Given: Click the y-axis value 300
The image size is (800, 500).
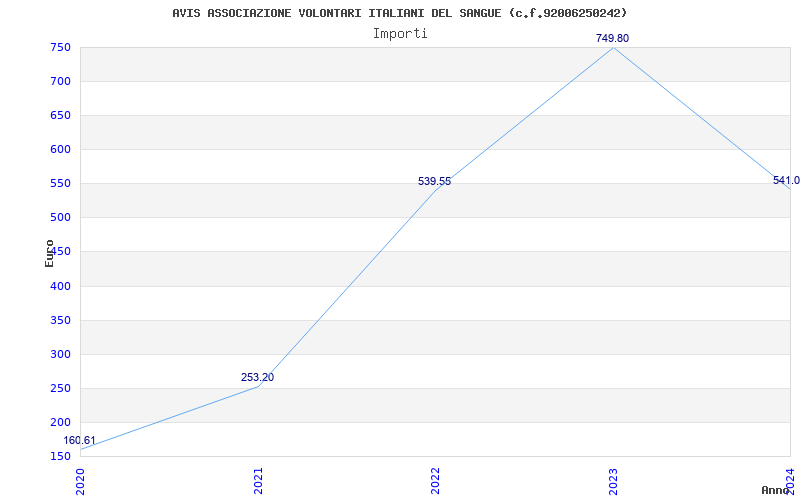Looking at the screenshot, I should (x=60, y=355).
